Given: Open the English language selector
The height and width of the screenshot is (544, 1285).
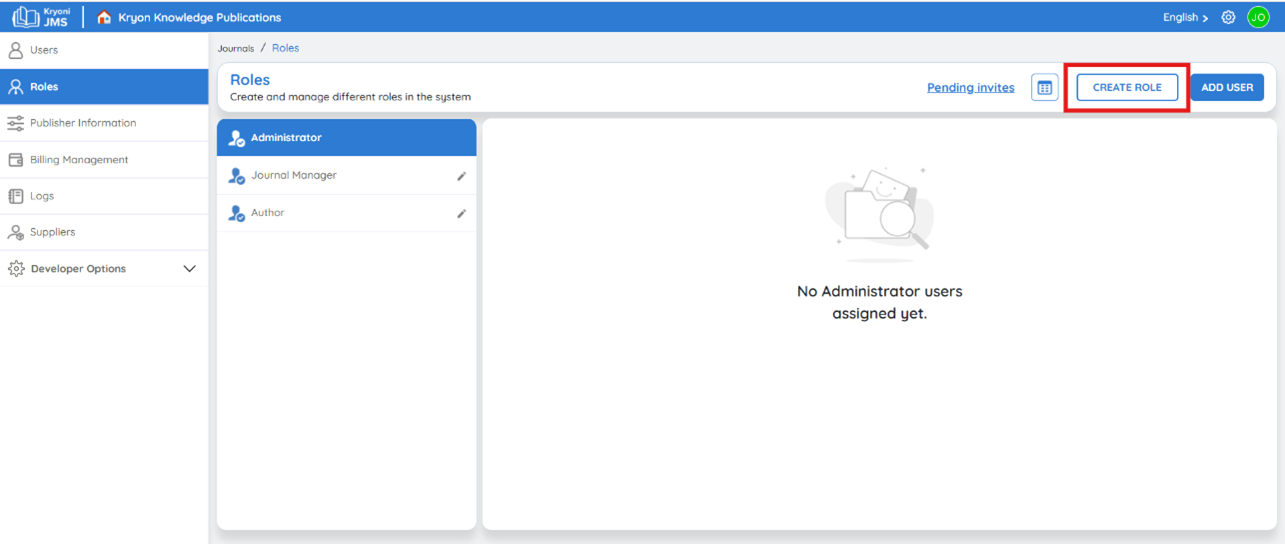Looking at the screenshot, I should [1185, 17].
